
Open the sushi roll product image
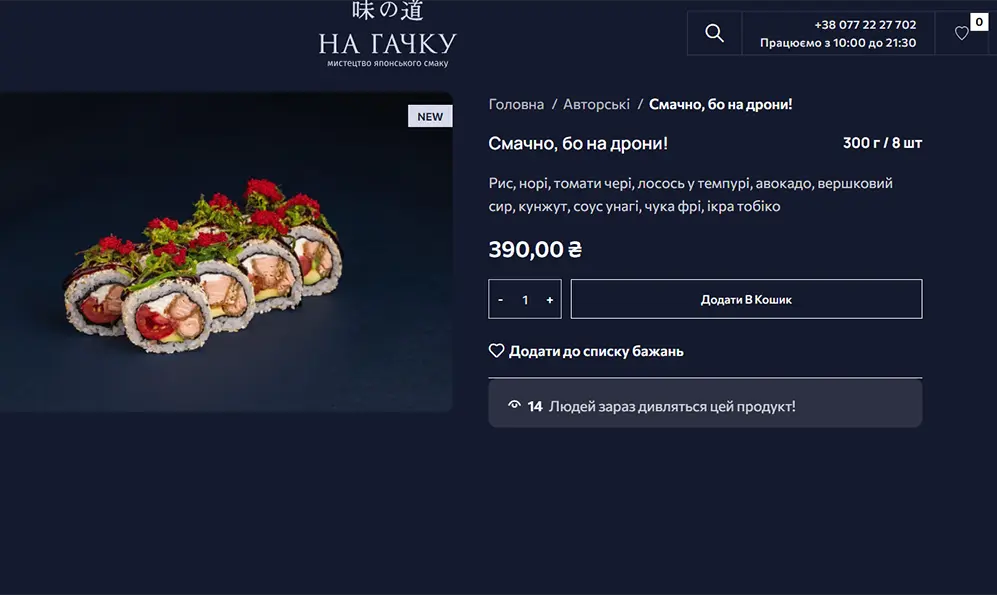click(226, 252)
